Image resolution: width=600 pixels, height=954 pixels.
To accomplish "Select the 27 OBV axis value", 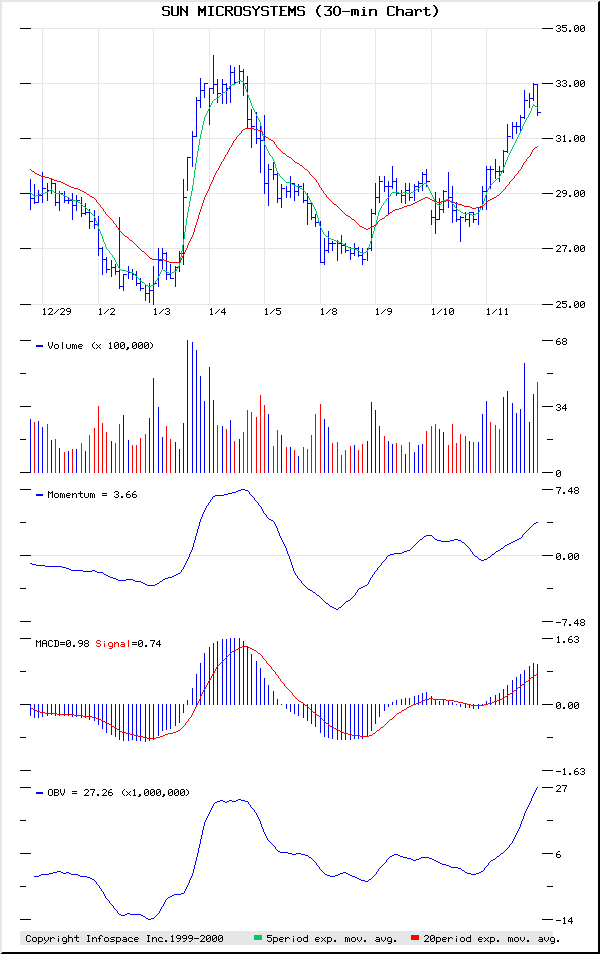I will coord(561,789).
